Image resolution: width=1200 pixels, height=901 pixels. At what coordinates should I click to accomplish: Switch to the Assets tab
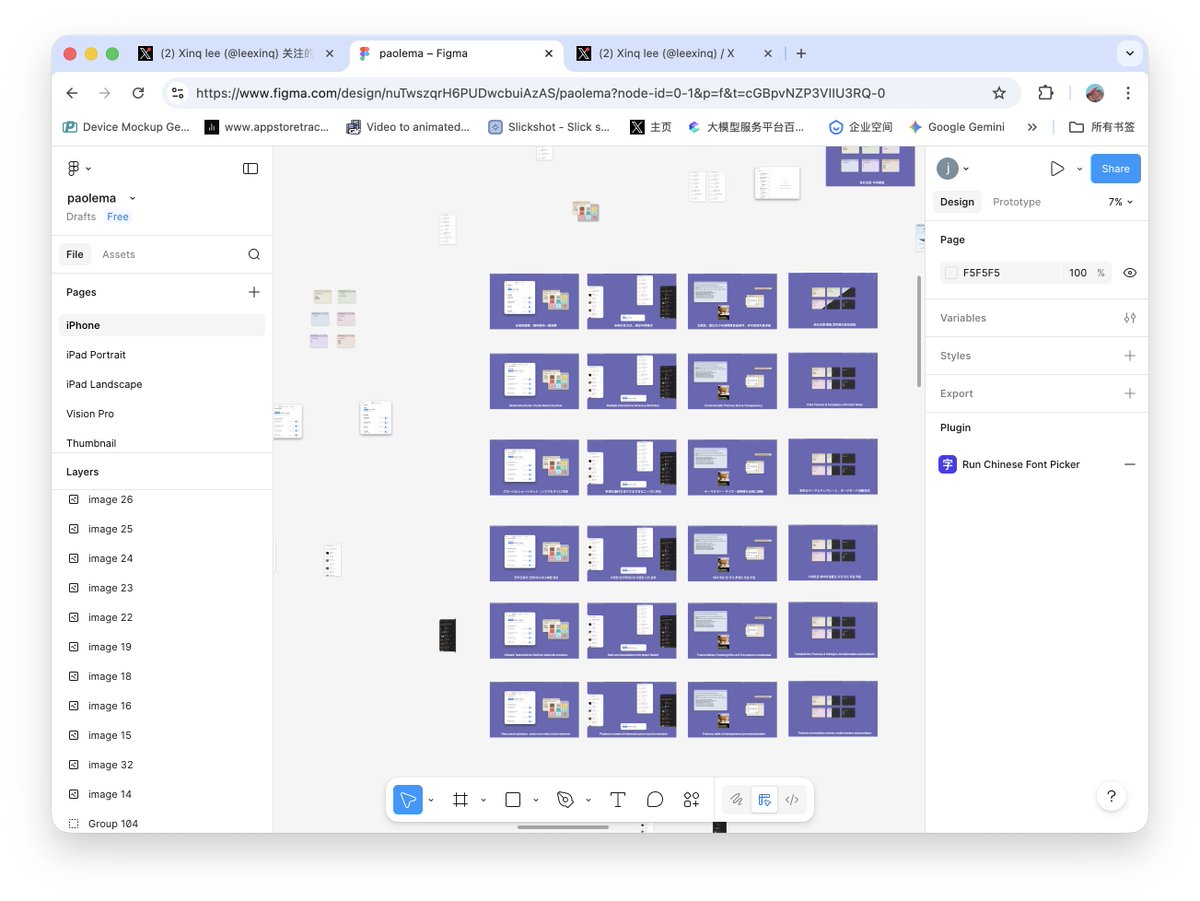point(118,254)
